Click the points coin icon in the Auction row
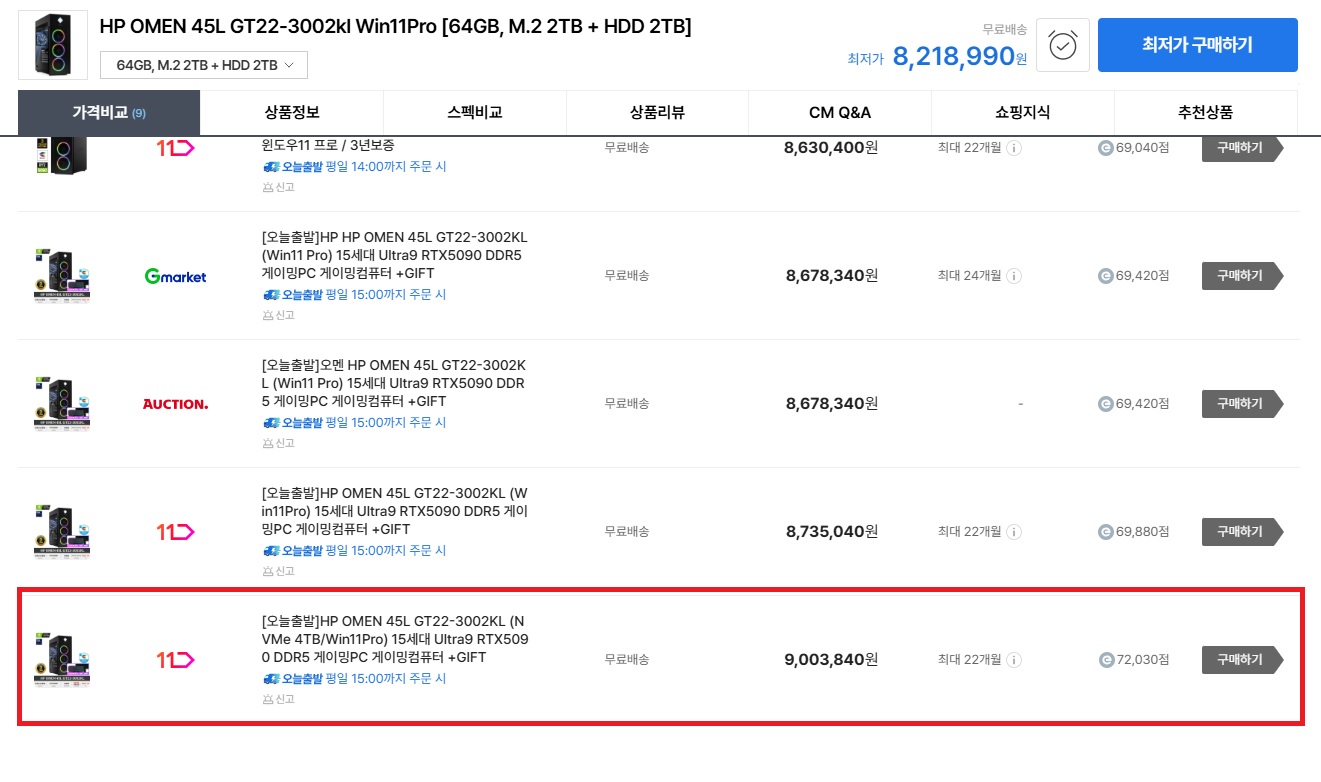 pos(1105,404)
